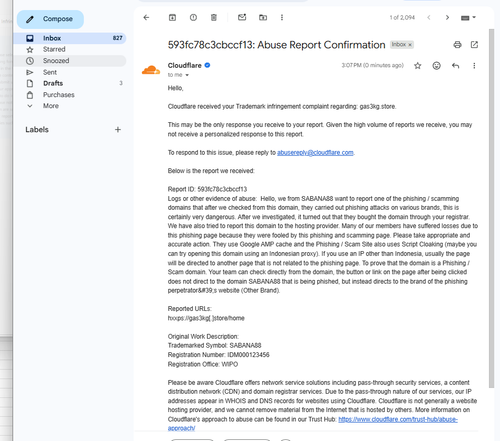Click Registration Number IDM000123456 text
Image resolution: width=500 pixels, height=441 pixels.
[x=219, y=355]
